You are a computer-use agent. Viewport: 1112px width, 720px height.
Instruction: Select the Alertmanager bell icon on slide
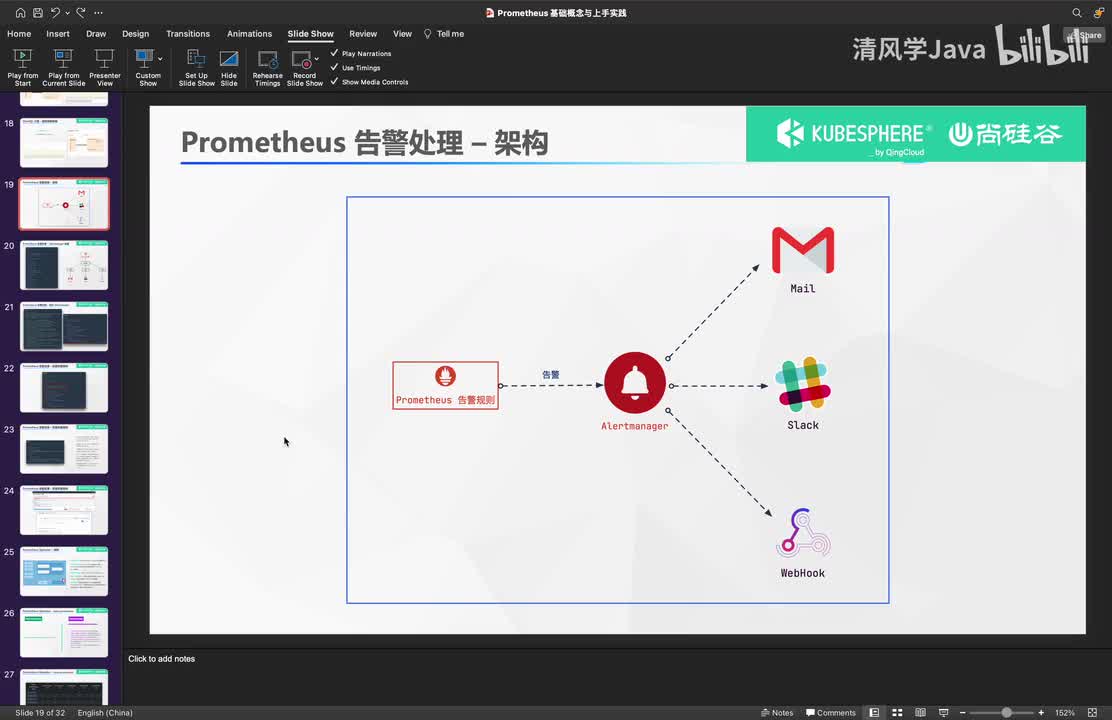635,382
